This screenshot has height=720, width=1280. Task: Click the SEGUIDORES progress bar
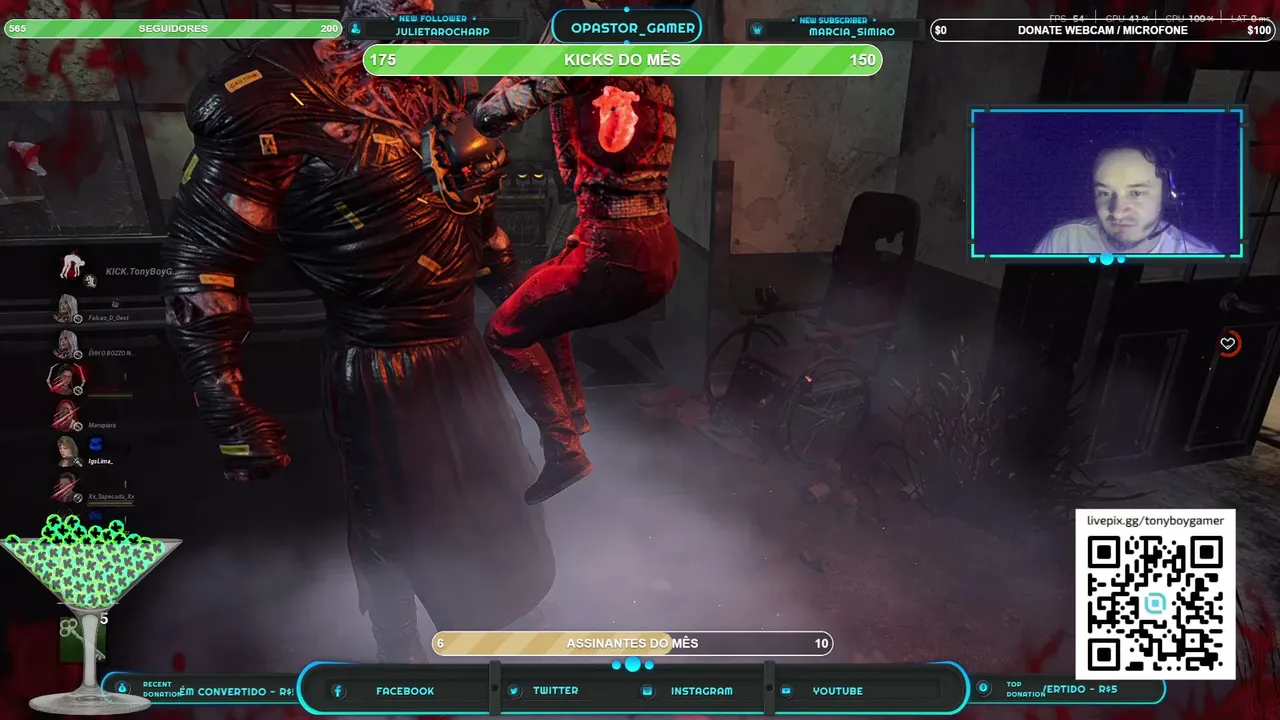click(173, 29)
